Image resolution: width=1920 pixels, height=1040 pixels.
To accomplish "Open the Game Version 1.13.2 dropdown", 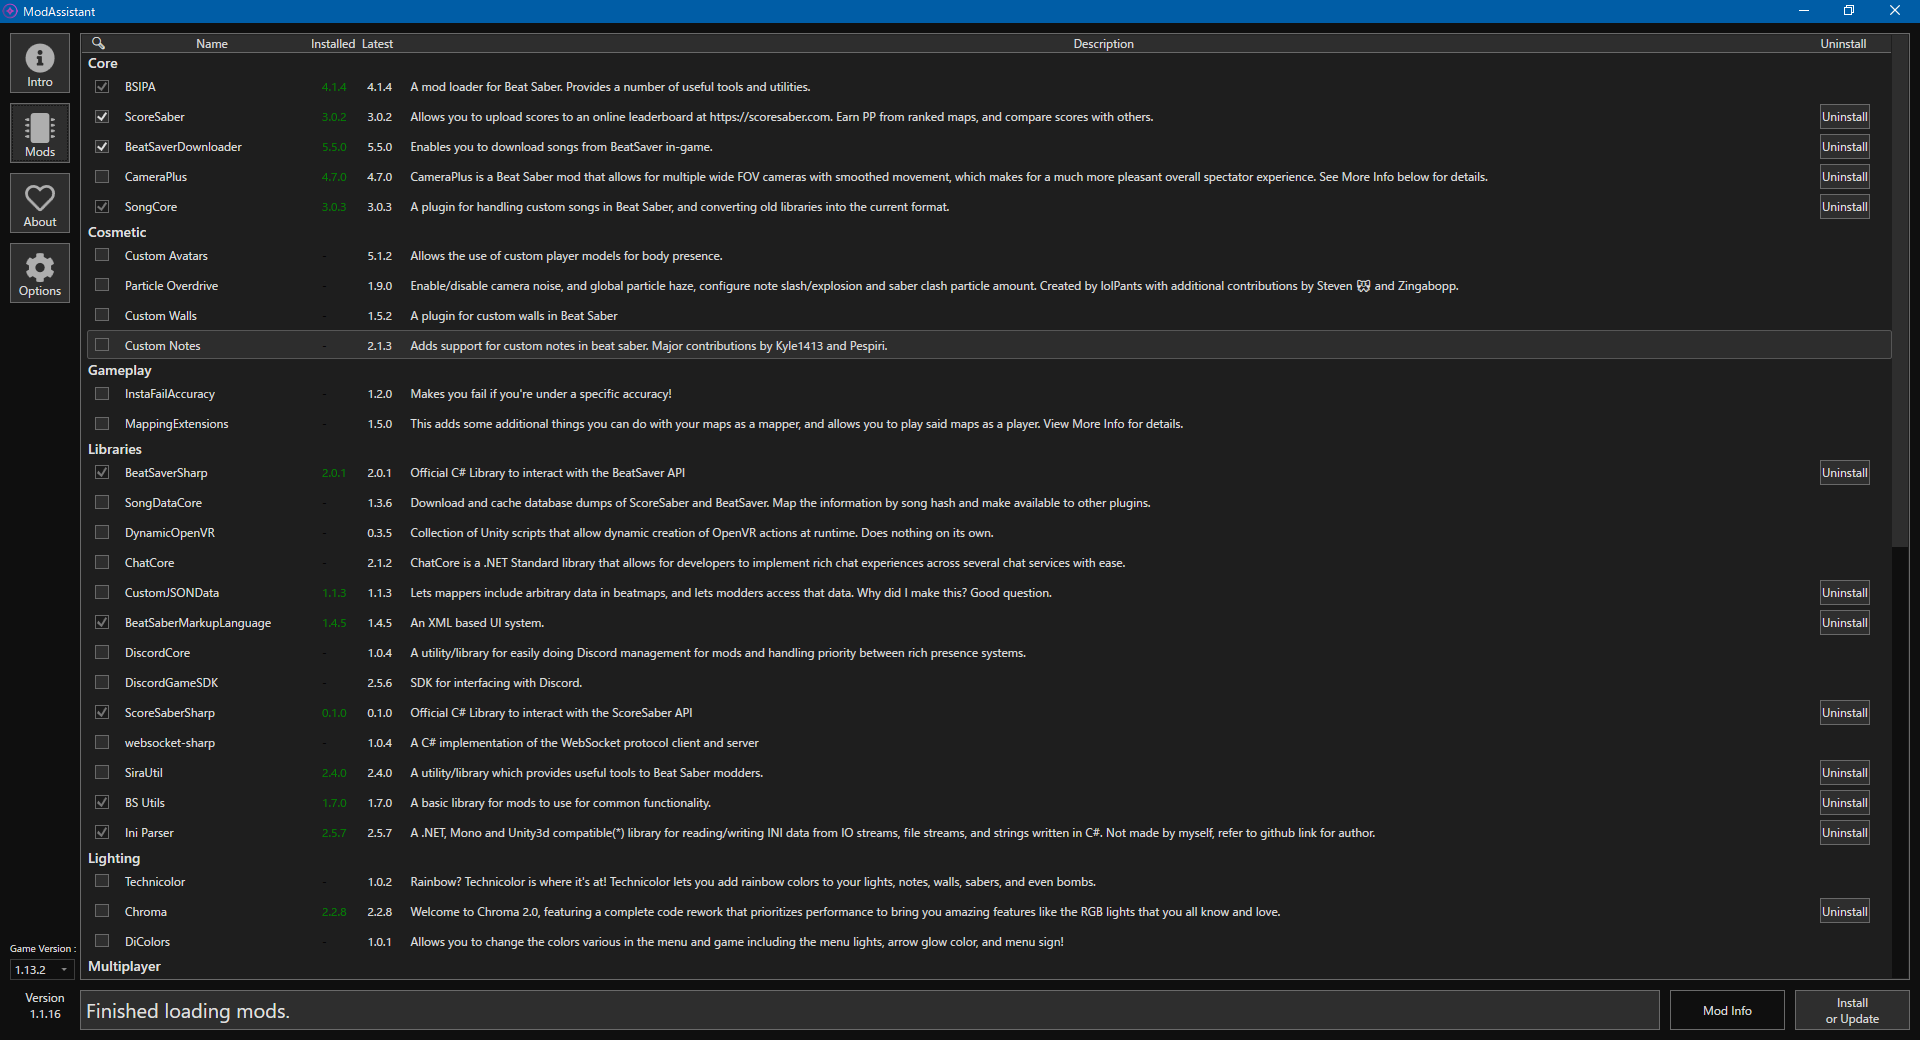I will [41, 969].
